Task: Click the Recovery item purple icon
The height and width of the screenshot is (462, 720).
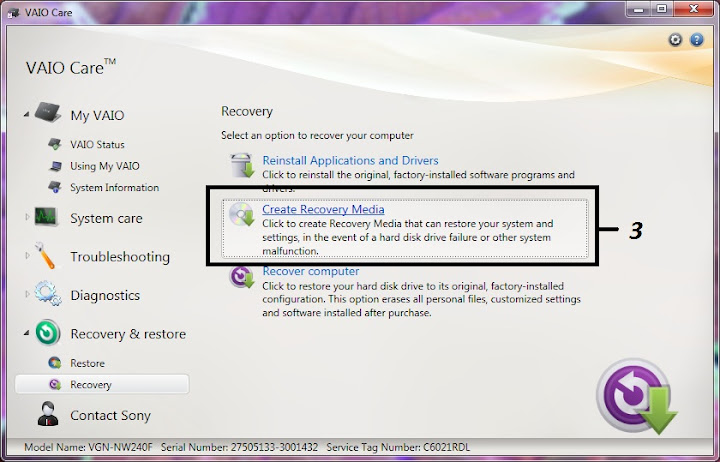Action: (x=55, y=384)
